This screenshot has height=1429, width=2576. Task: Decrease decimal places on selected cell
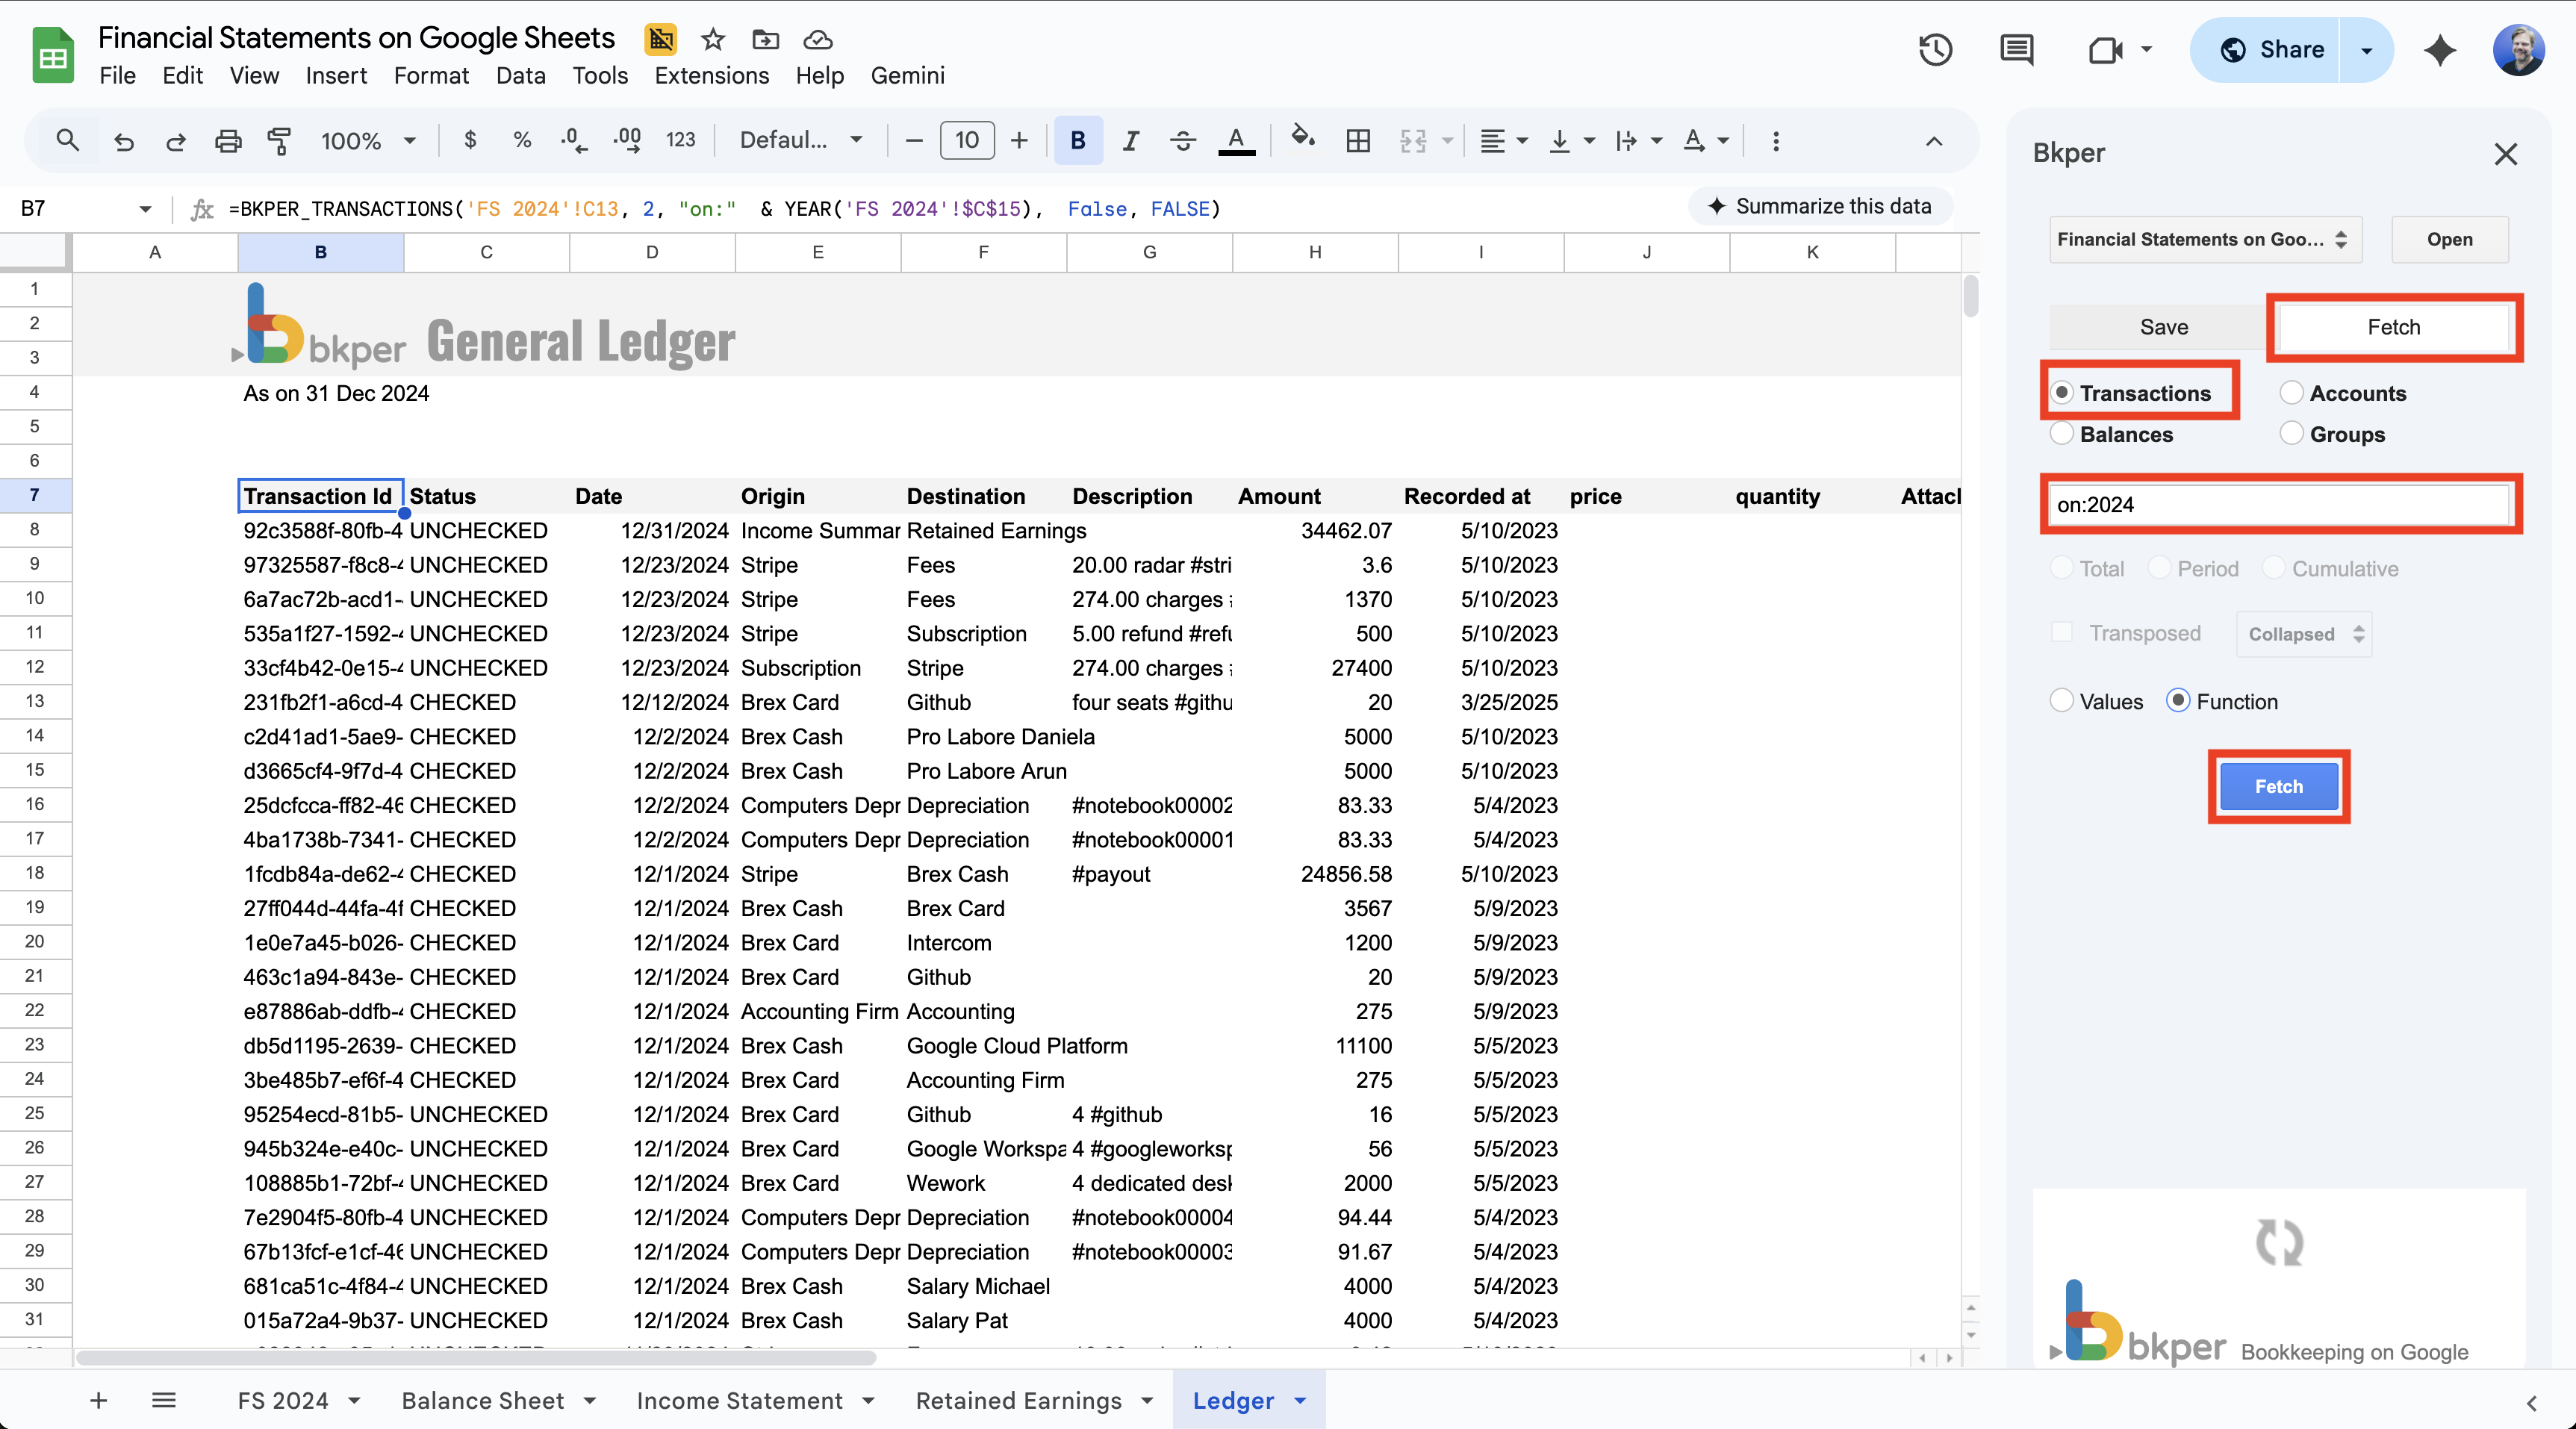572,140
